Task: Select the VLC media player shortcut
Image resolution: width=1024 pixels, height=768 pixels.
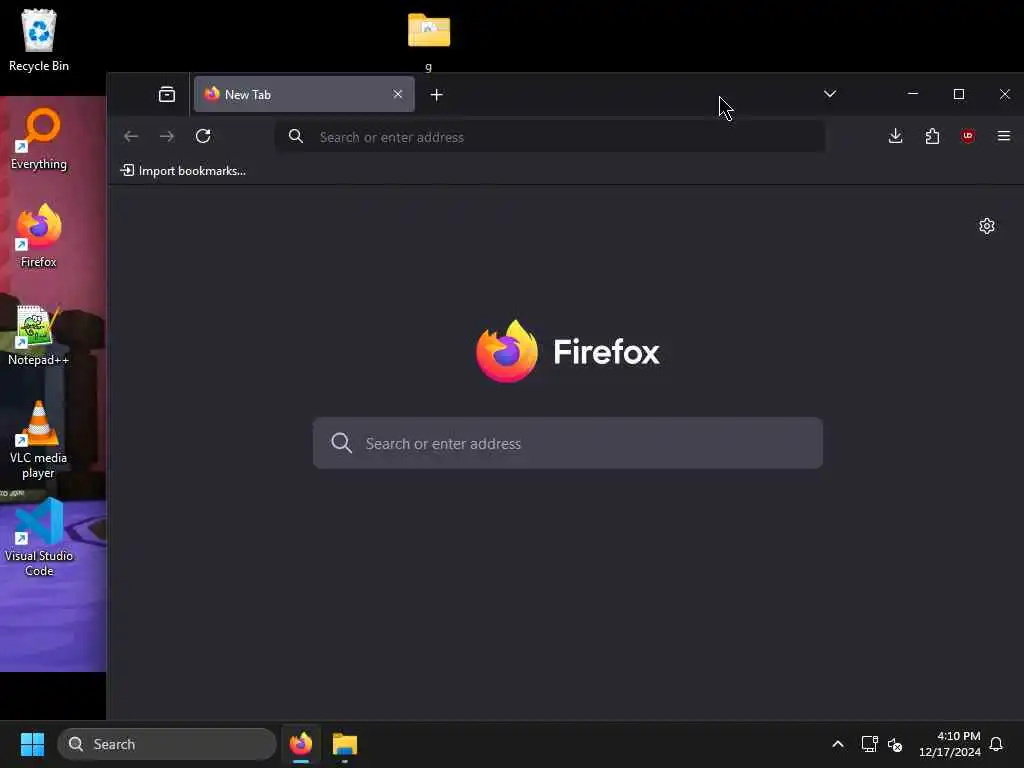Action: click(39, 440)
